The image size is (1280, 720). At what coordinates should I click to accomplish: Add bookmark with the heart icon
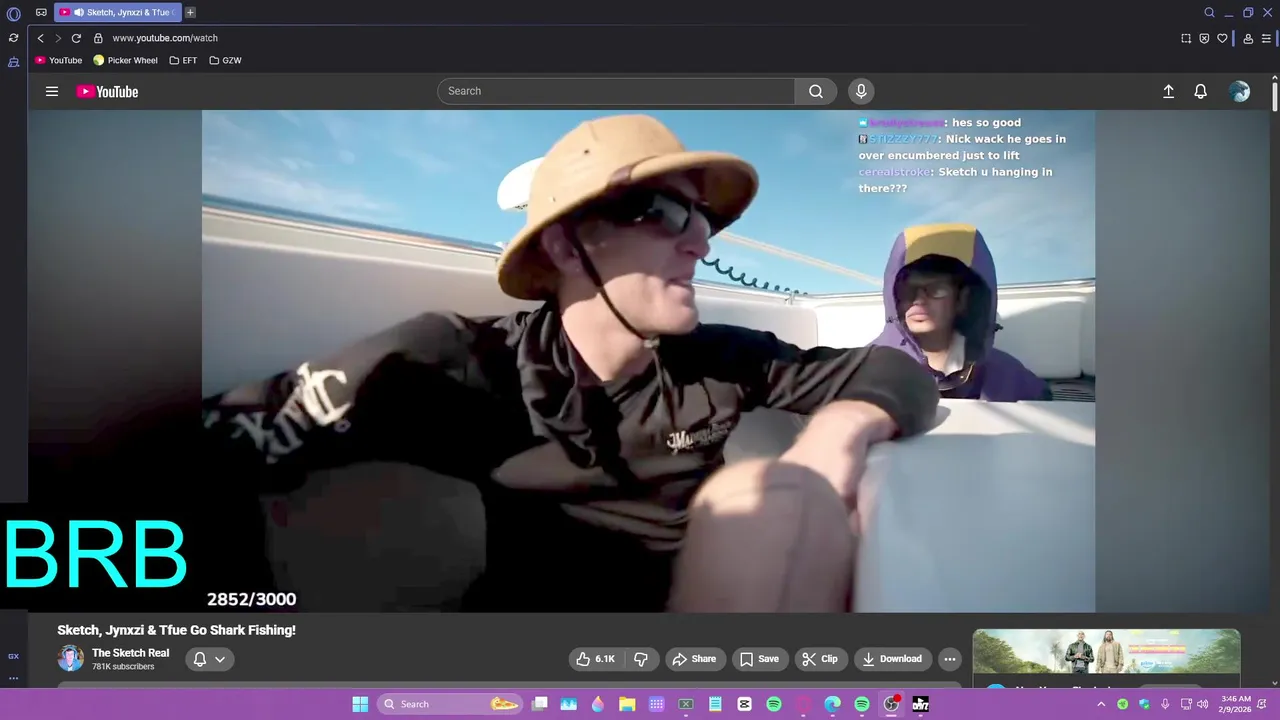[x=1222, y=38]
